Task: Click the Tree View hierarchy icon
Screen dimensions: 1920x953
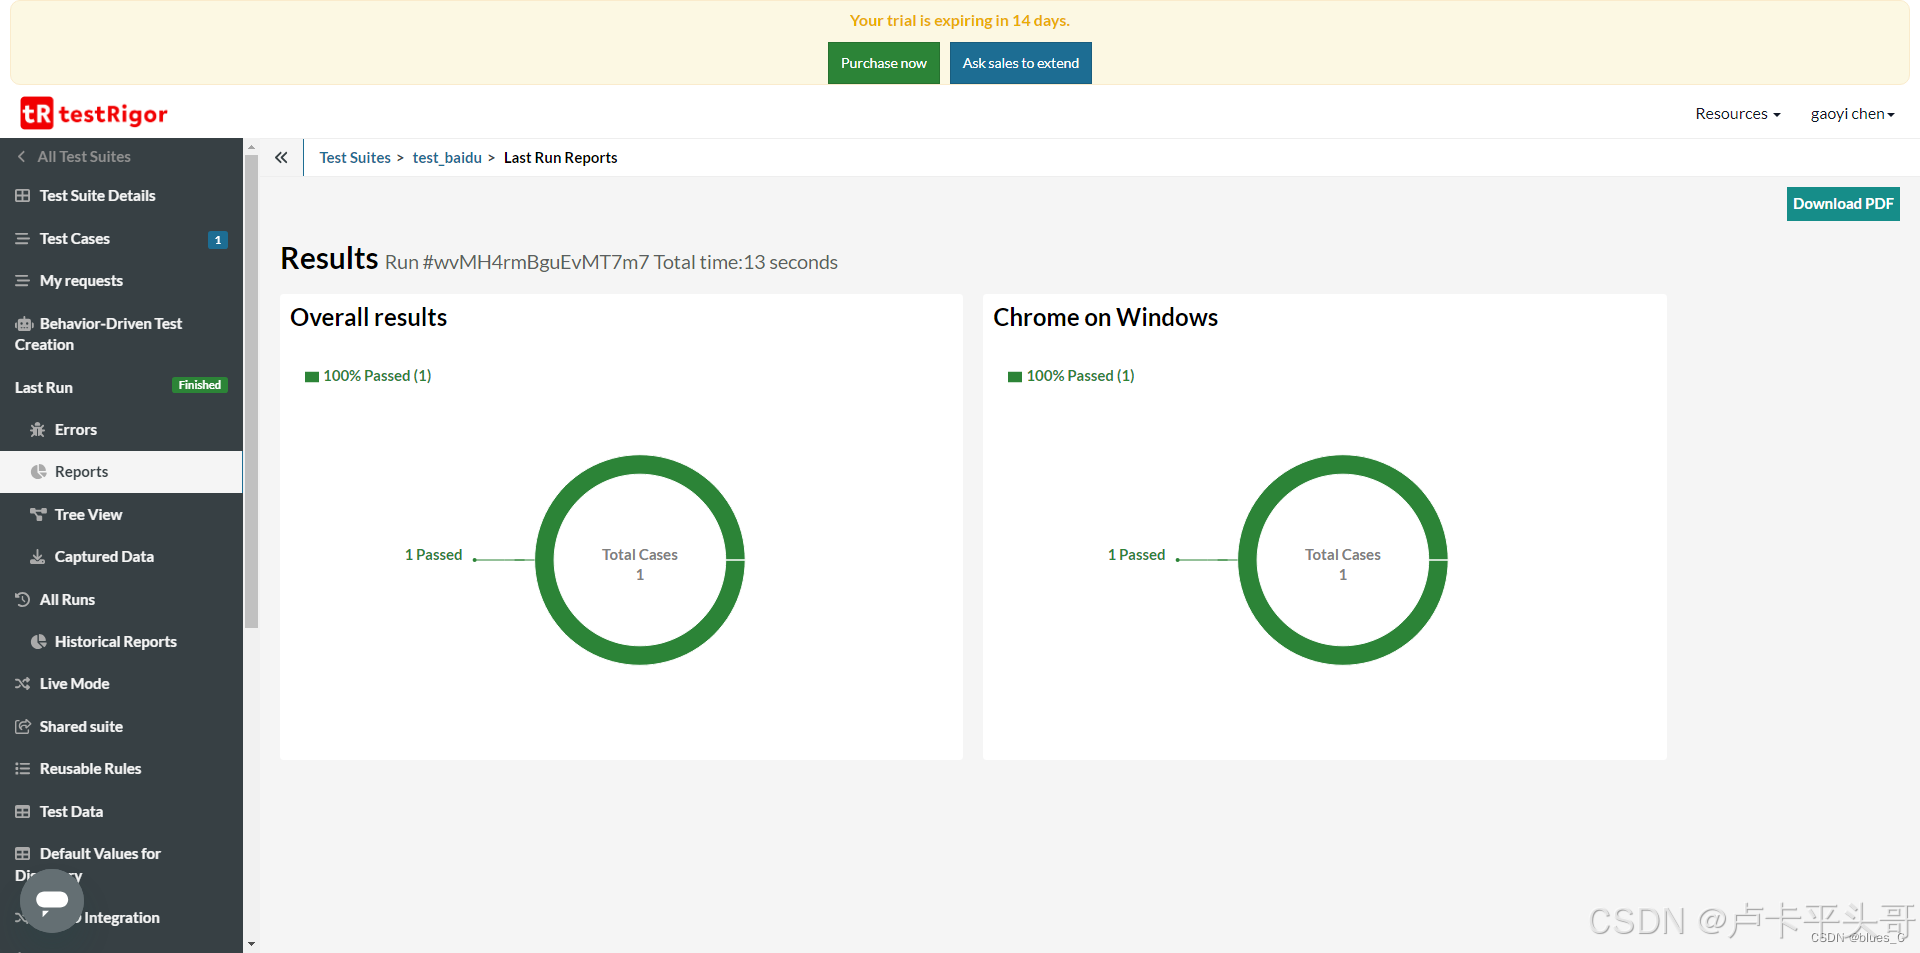Action: [x=38, y=515]
